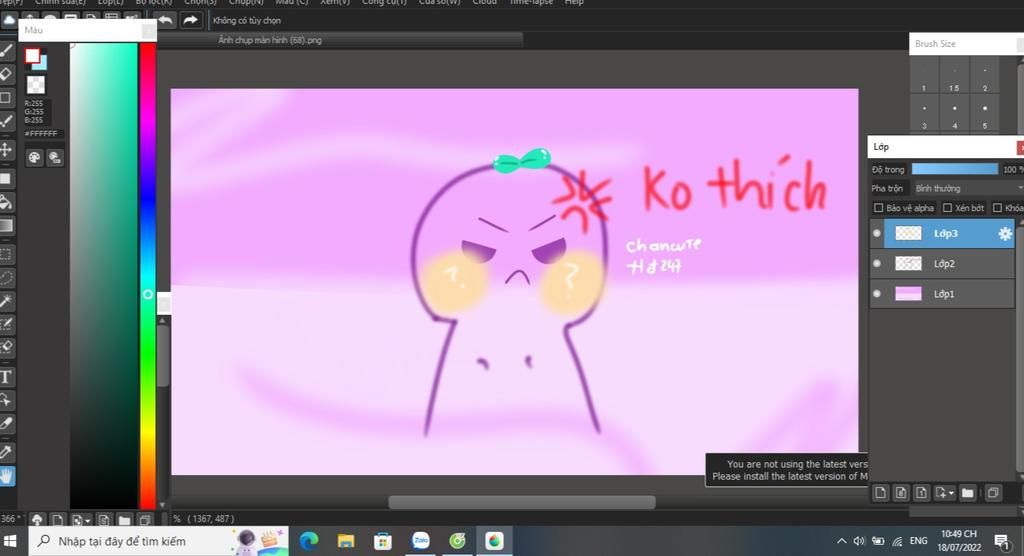Screen dimensions: 1024x556
Task: Open the Chỉnh sửa(E) menu
Action: point(60,3)
